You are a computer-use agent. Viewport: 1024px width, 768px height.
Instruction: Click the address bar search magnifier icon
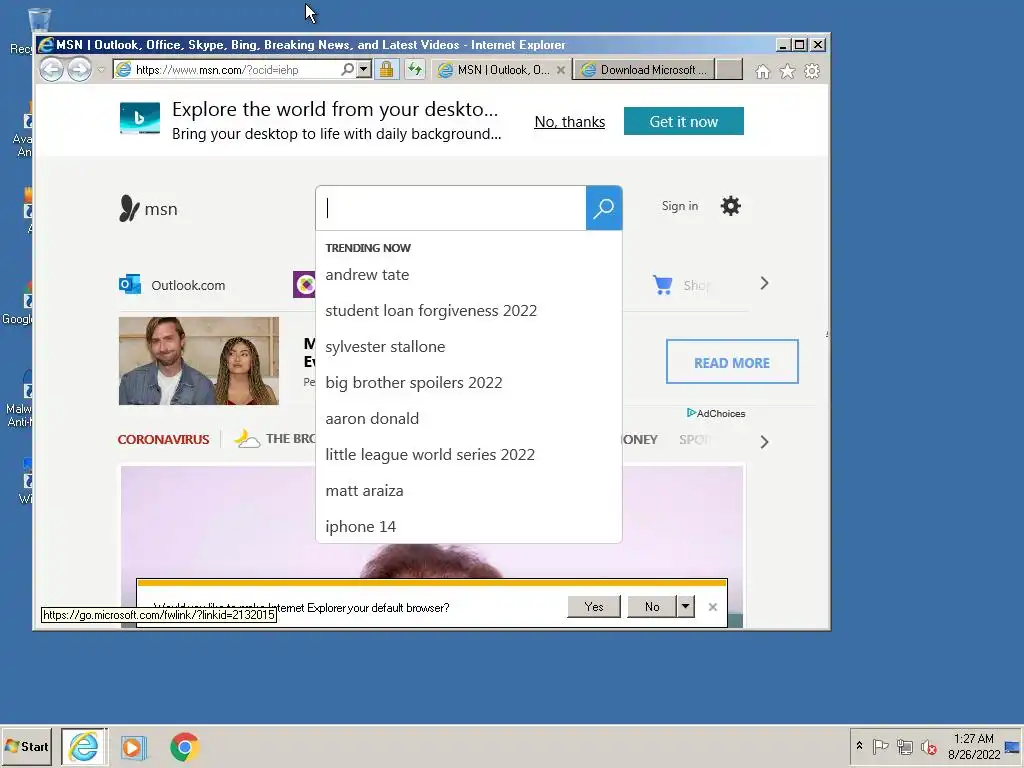[347, 69]
